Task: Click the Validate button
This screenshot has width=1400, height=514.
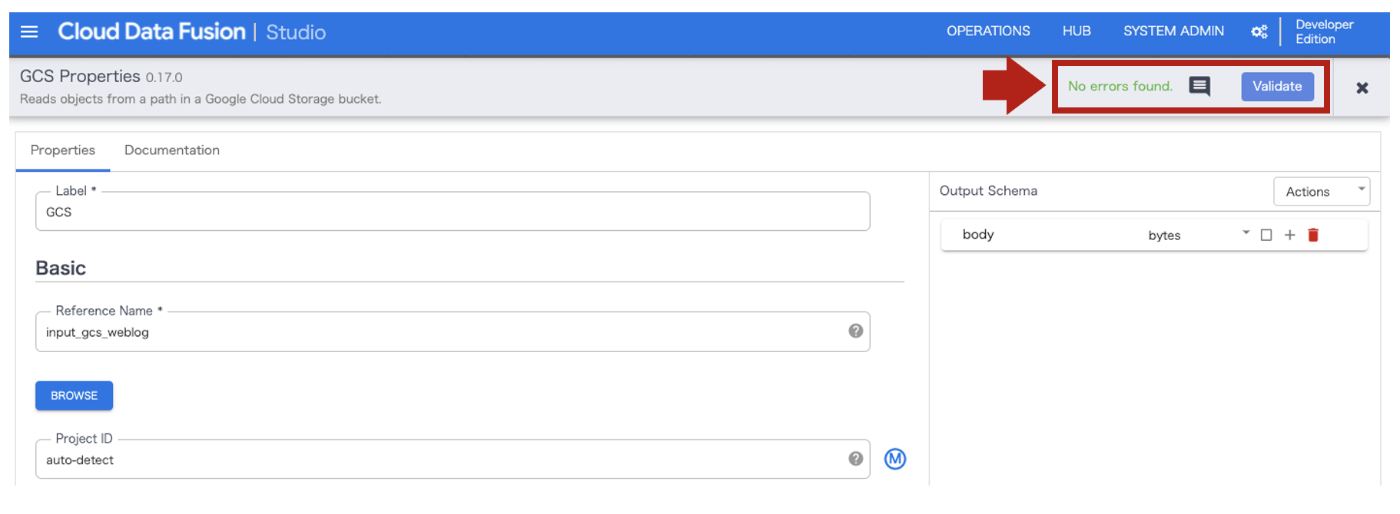Action: click(1277, 86)
